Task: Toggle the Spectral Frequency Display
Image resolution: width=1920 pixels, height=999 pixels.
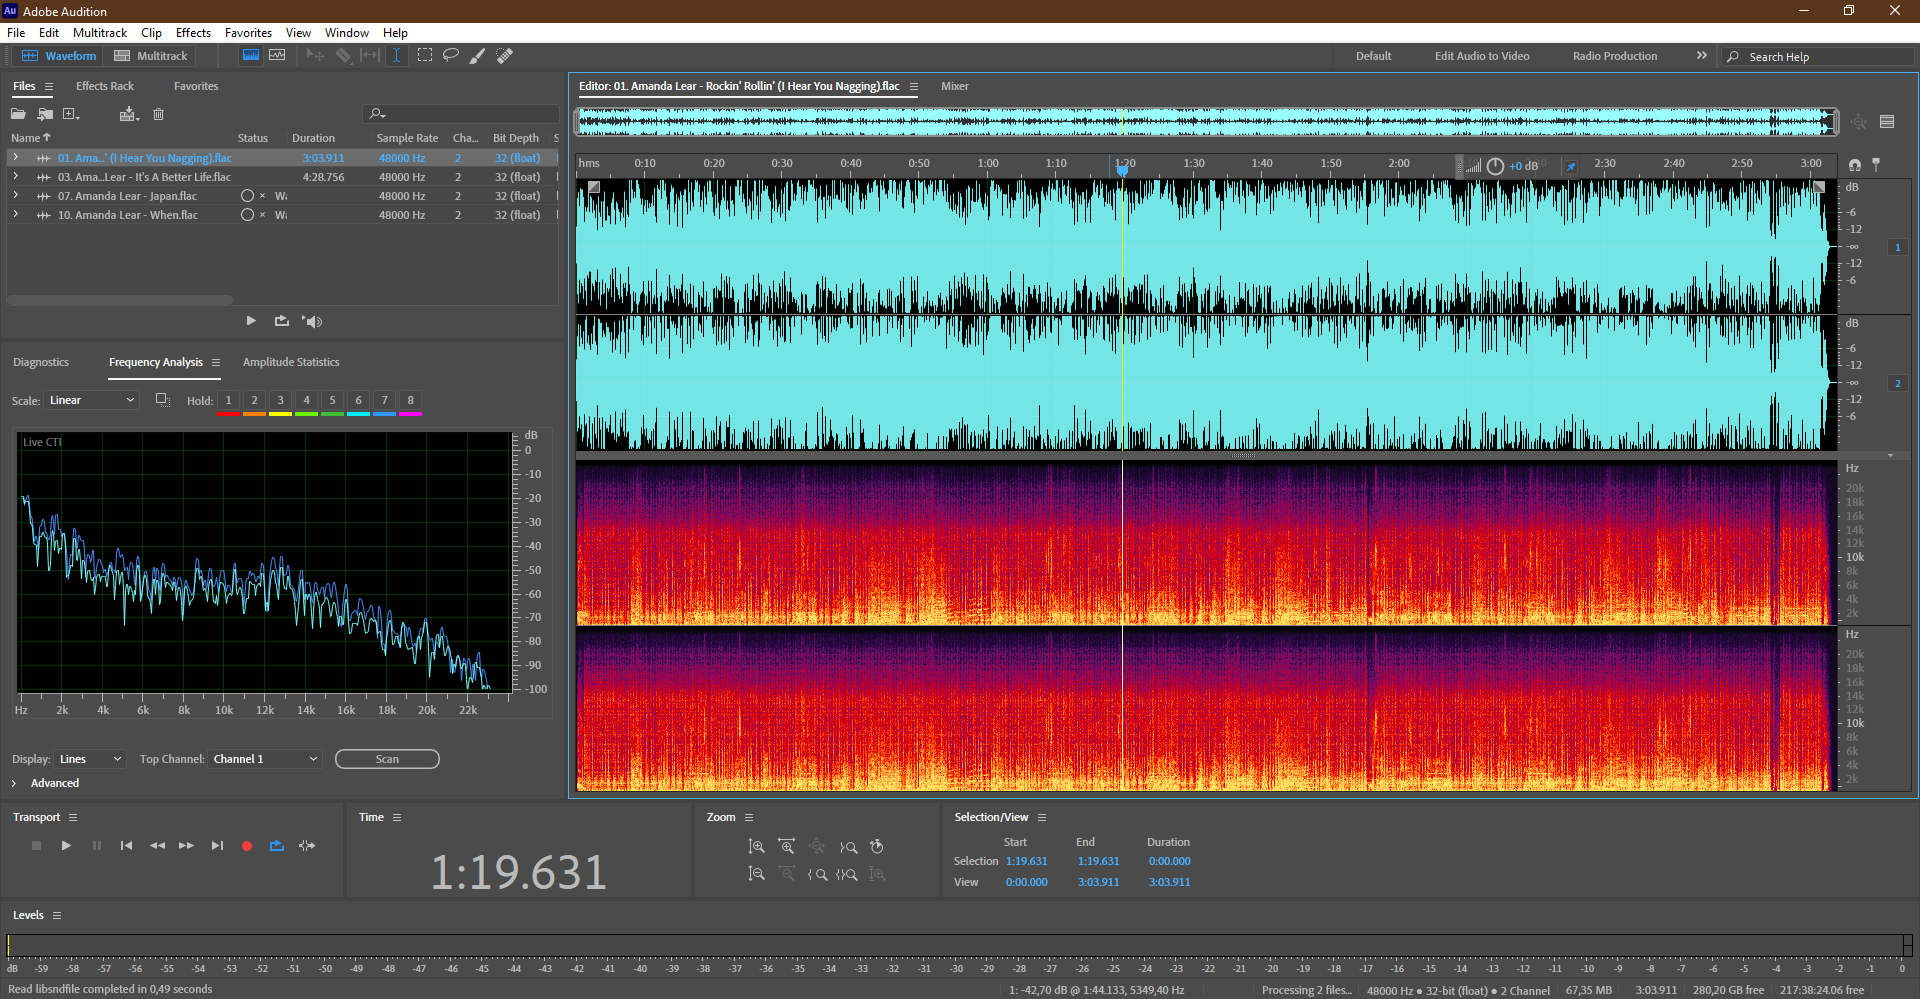Action: tap(251, 56)
